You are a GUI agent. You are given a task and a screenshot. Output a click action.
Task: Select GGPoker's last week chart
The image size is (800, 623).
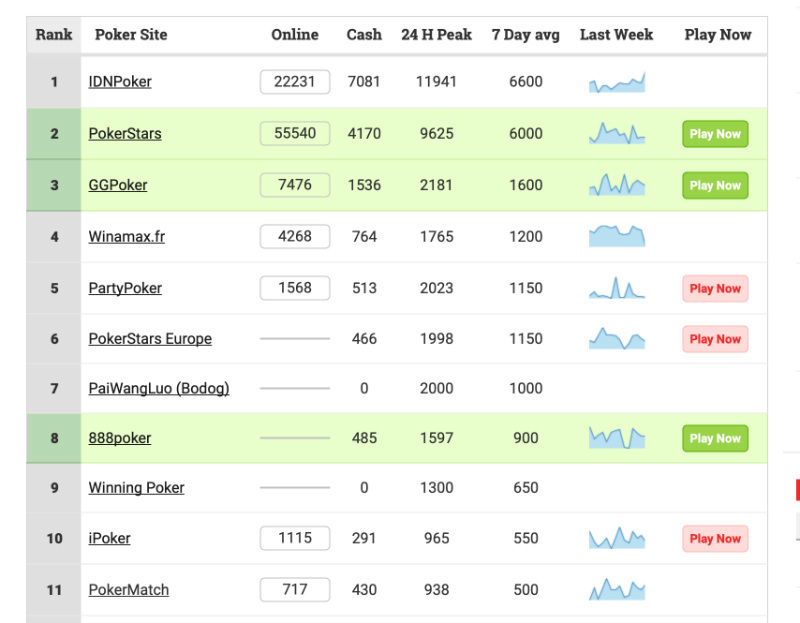pyautogui.click(x=617, y=185)
